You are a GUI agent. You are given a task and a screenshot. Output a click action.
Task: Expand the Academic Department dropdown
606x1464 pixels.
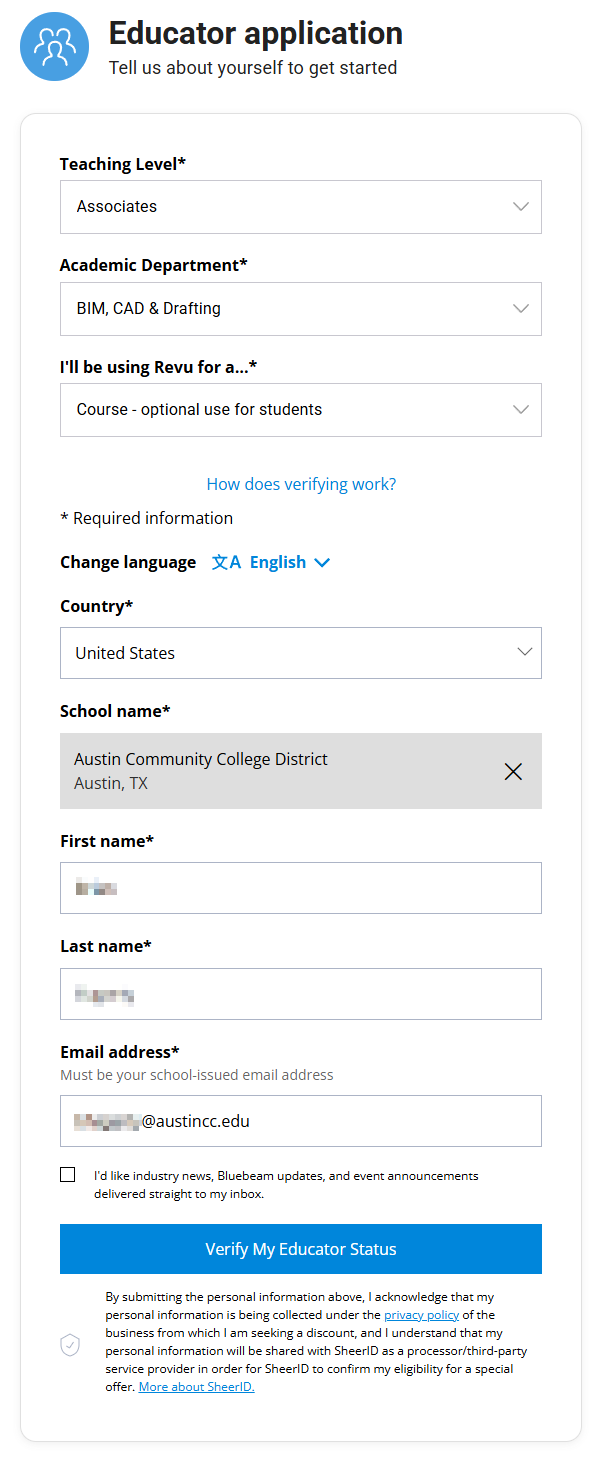[300, 309]
